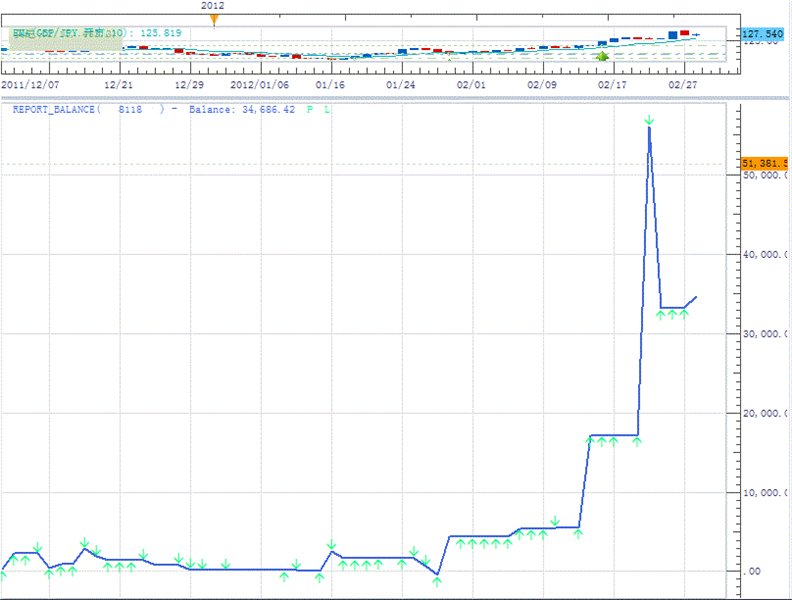Image resolution: width=792 pixels, height=600 pixels.
Task: Click the down arrow above the 5,000 plateau
Action: (x=555, y=521)
